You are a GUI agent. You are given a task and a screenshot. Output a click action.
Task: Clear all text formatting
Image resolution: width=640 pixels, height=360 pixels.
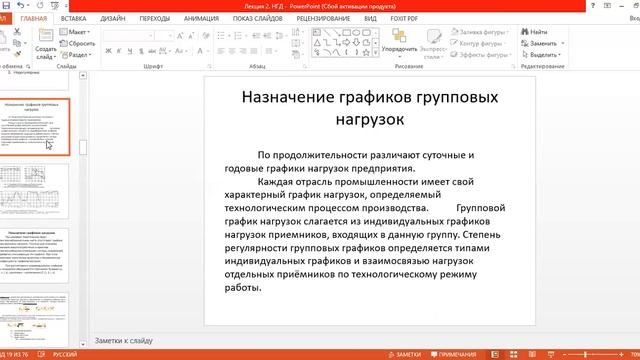click(206, 36)
